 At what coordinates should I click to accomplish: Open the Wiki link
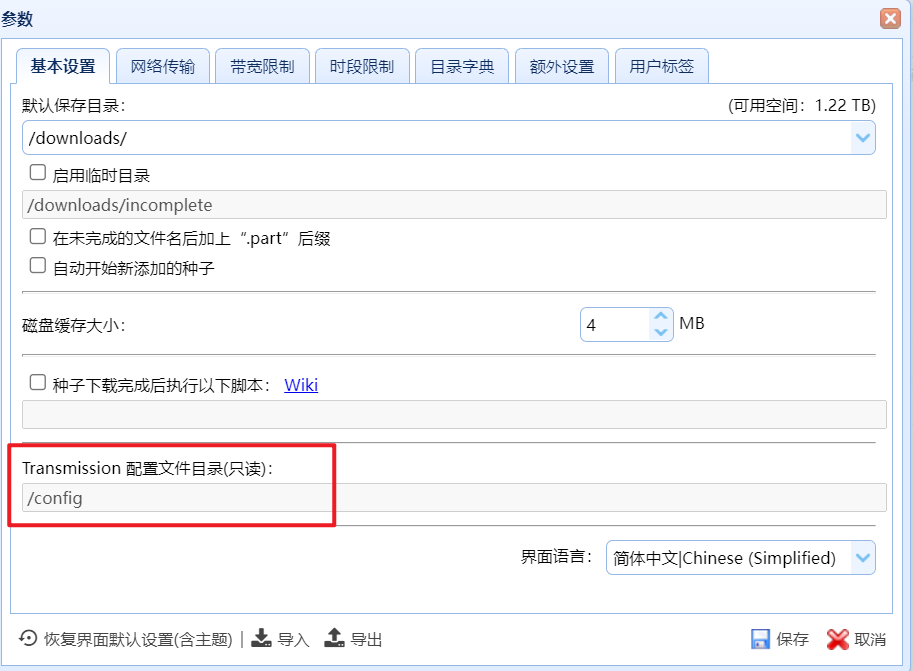pos(301,383)
